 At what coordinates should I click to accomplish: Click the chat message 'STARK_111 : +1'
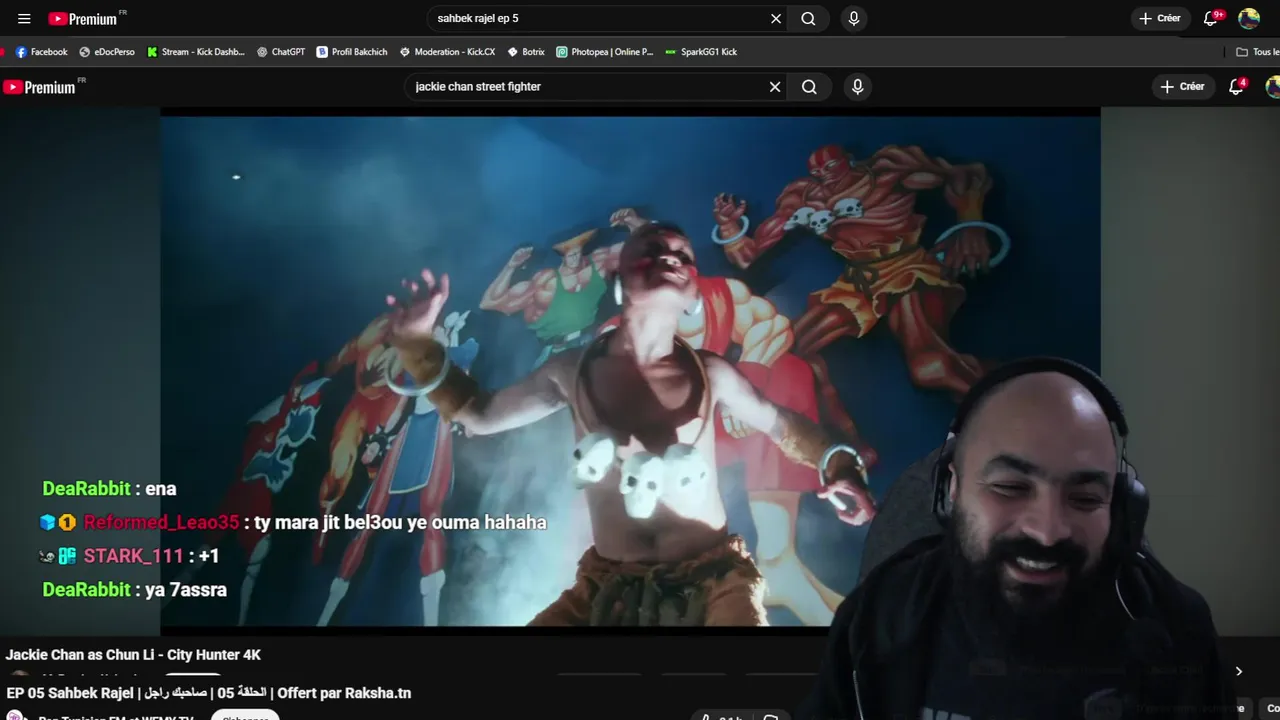point(129,556)
